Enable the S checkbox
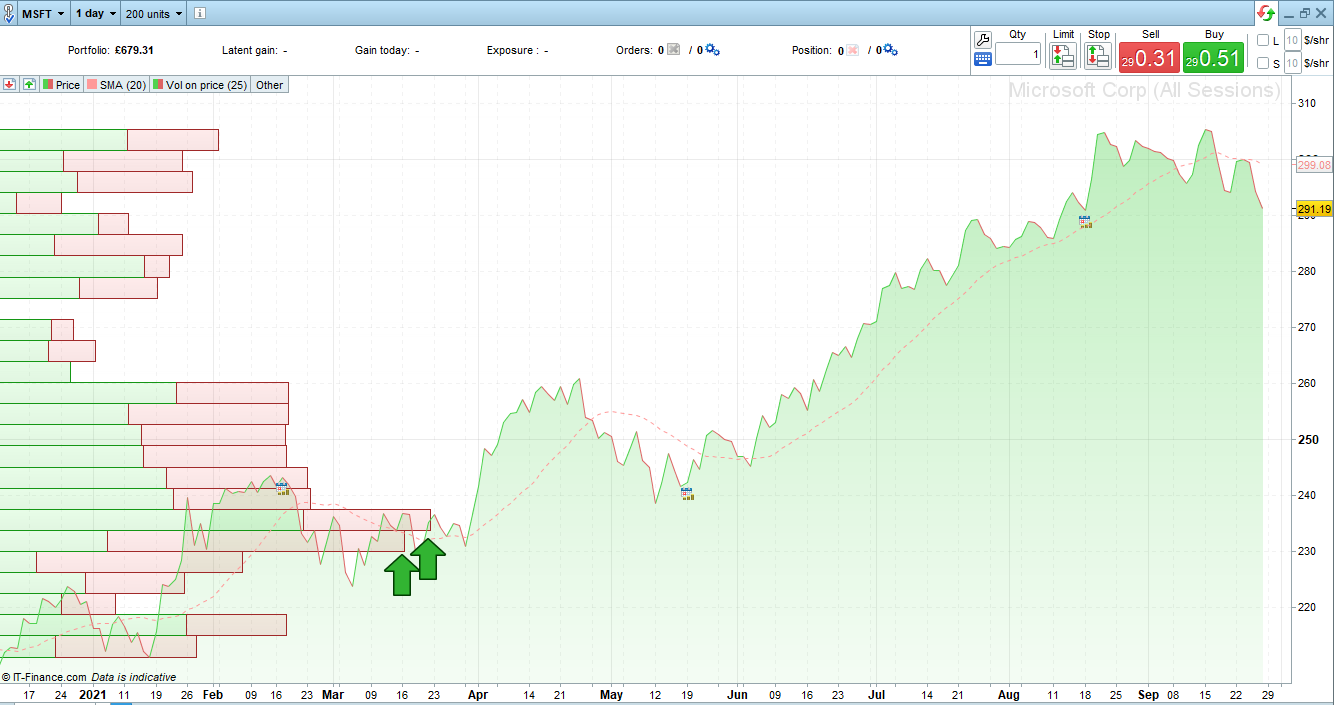 pyautogui.click(x=1263, y=63)
